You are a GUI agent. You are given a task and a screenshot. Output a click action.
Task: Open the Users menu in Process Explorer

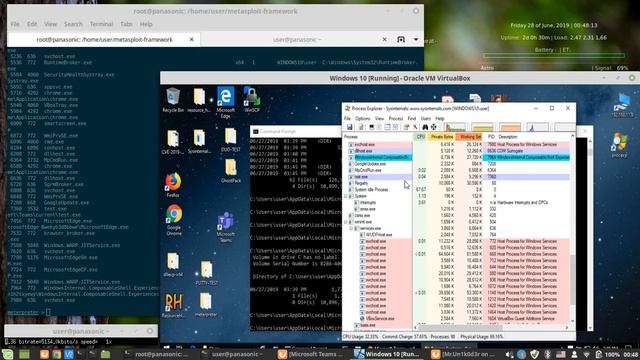pyautogui.click(x=426, y=118)
